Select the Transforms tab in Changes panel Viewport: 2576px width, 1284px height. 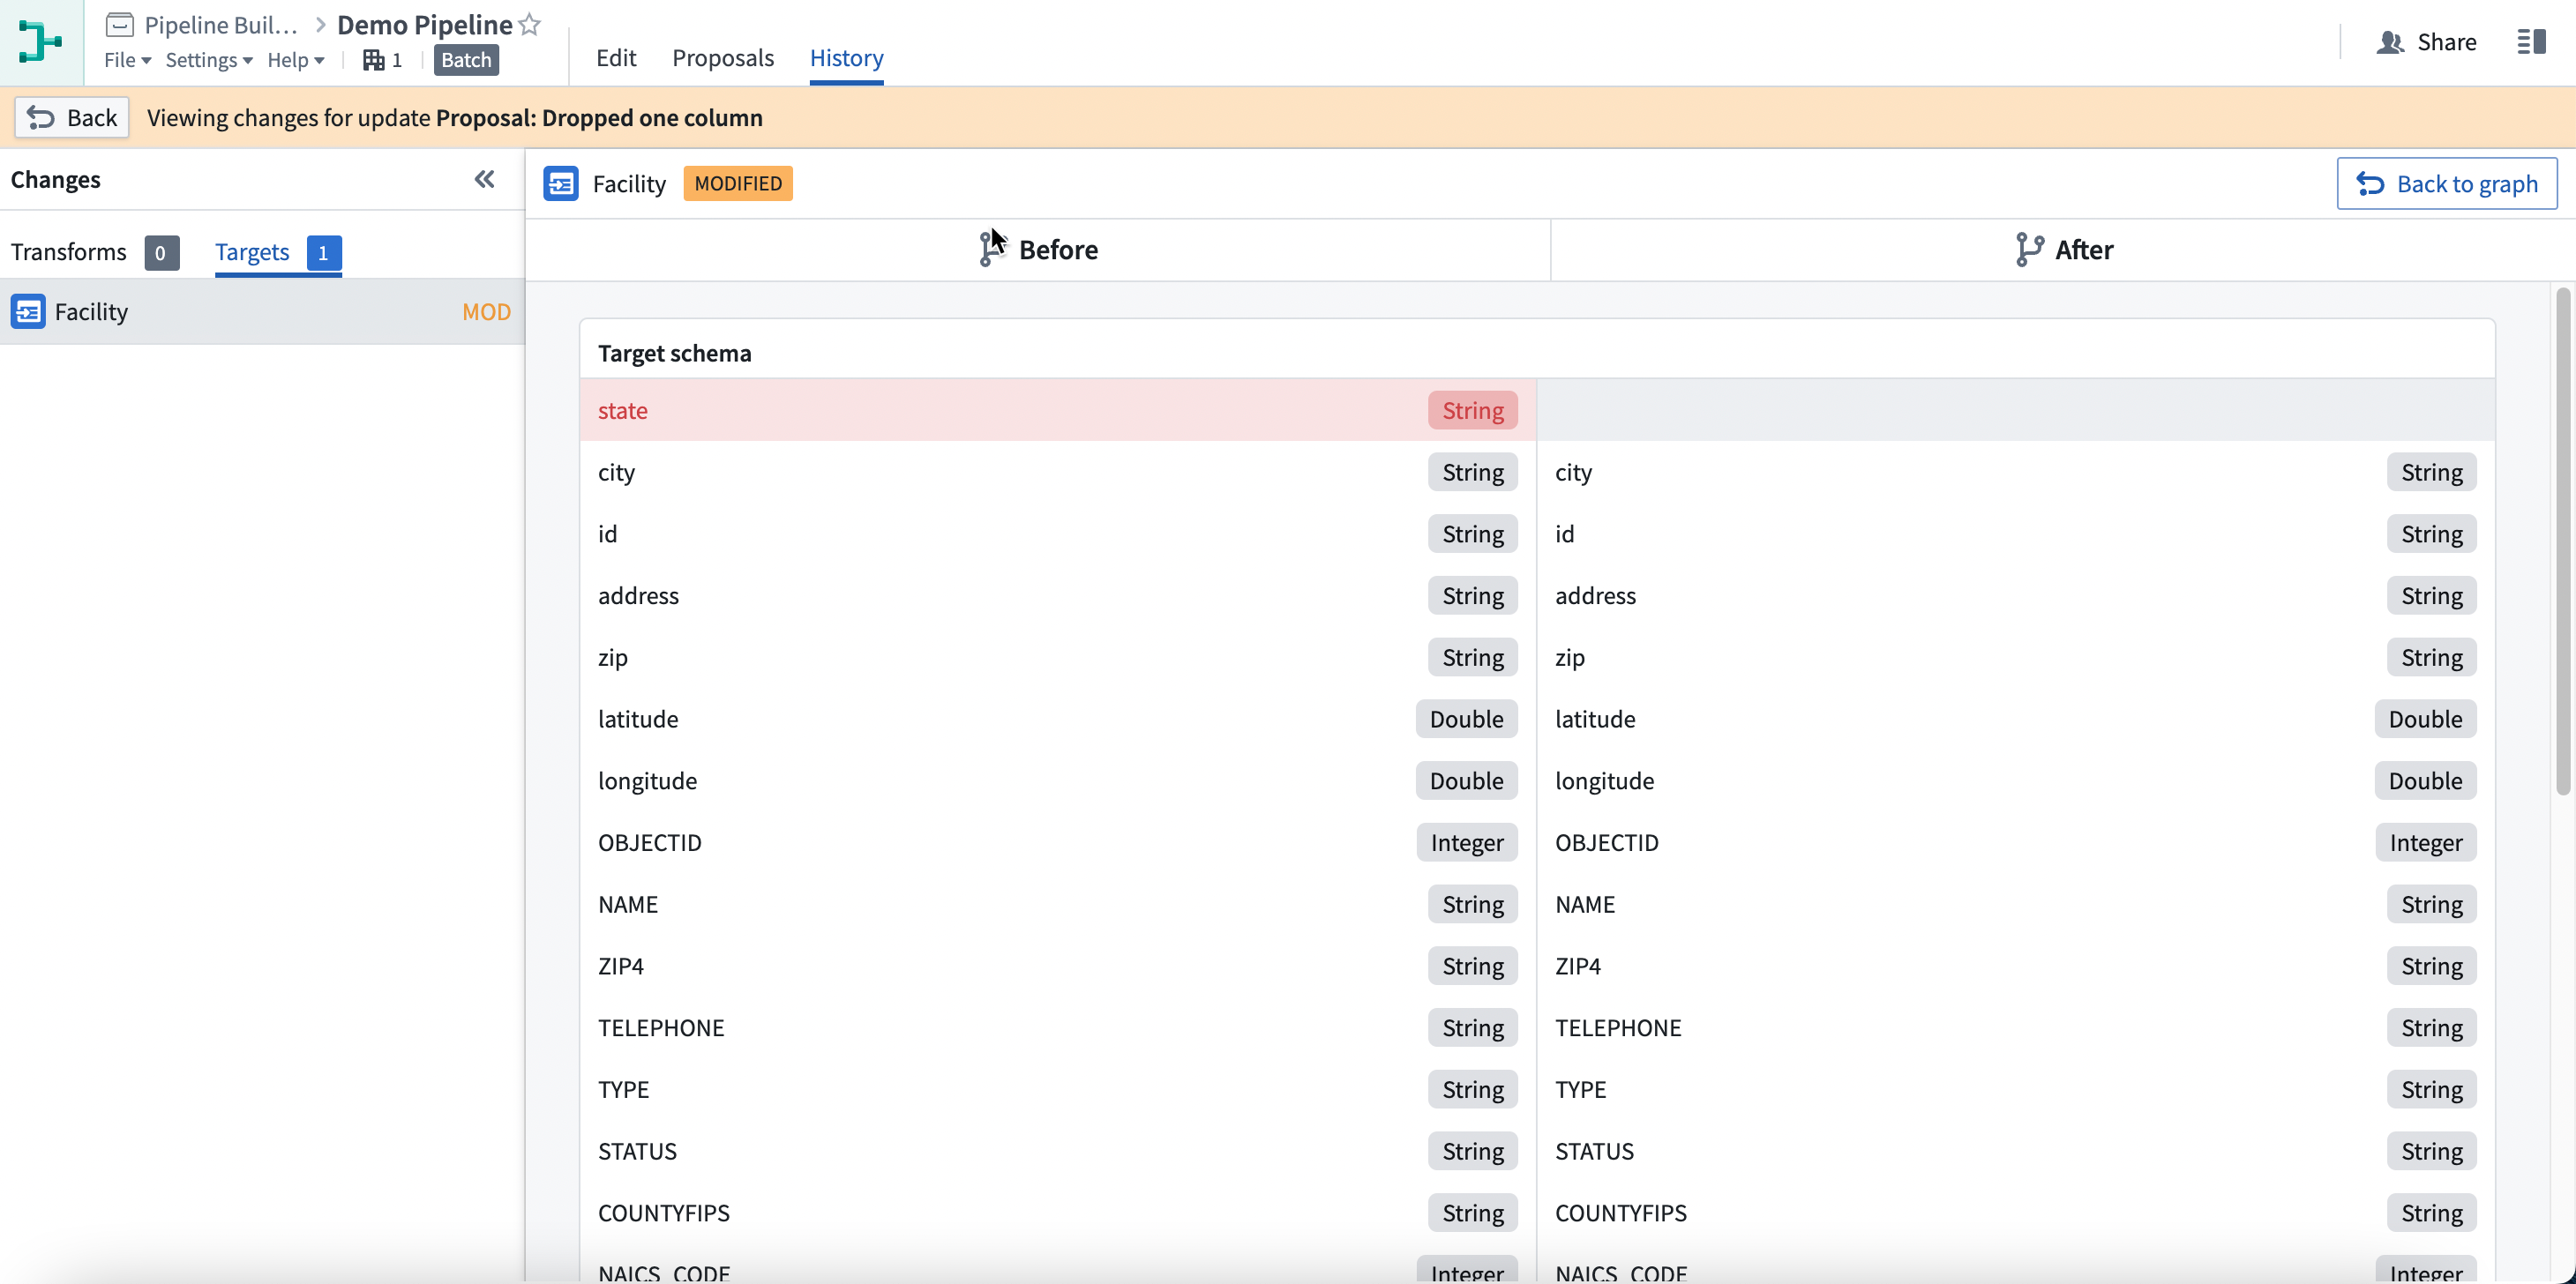tap(68, 252)
